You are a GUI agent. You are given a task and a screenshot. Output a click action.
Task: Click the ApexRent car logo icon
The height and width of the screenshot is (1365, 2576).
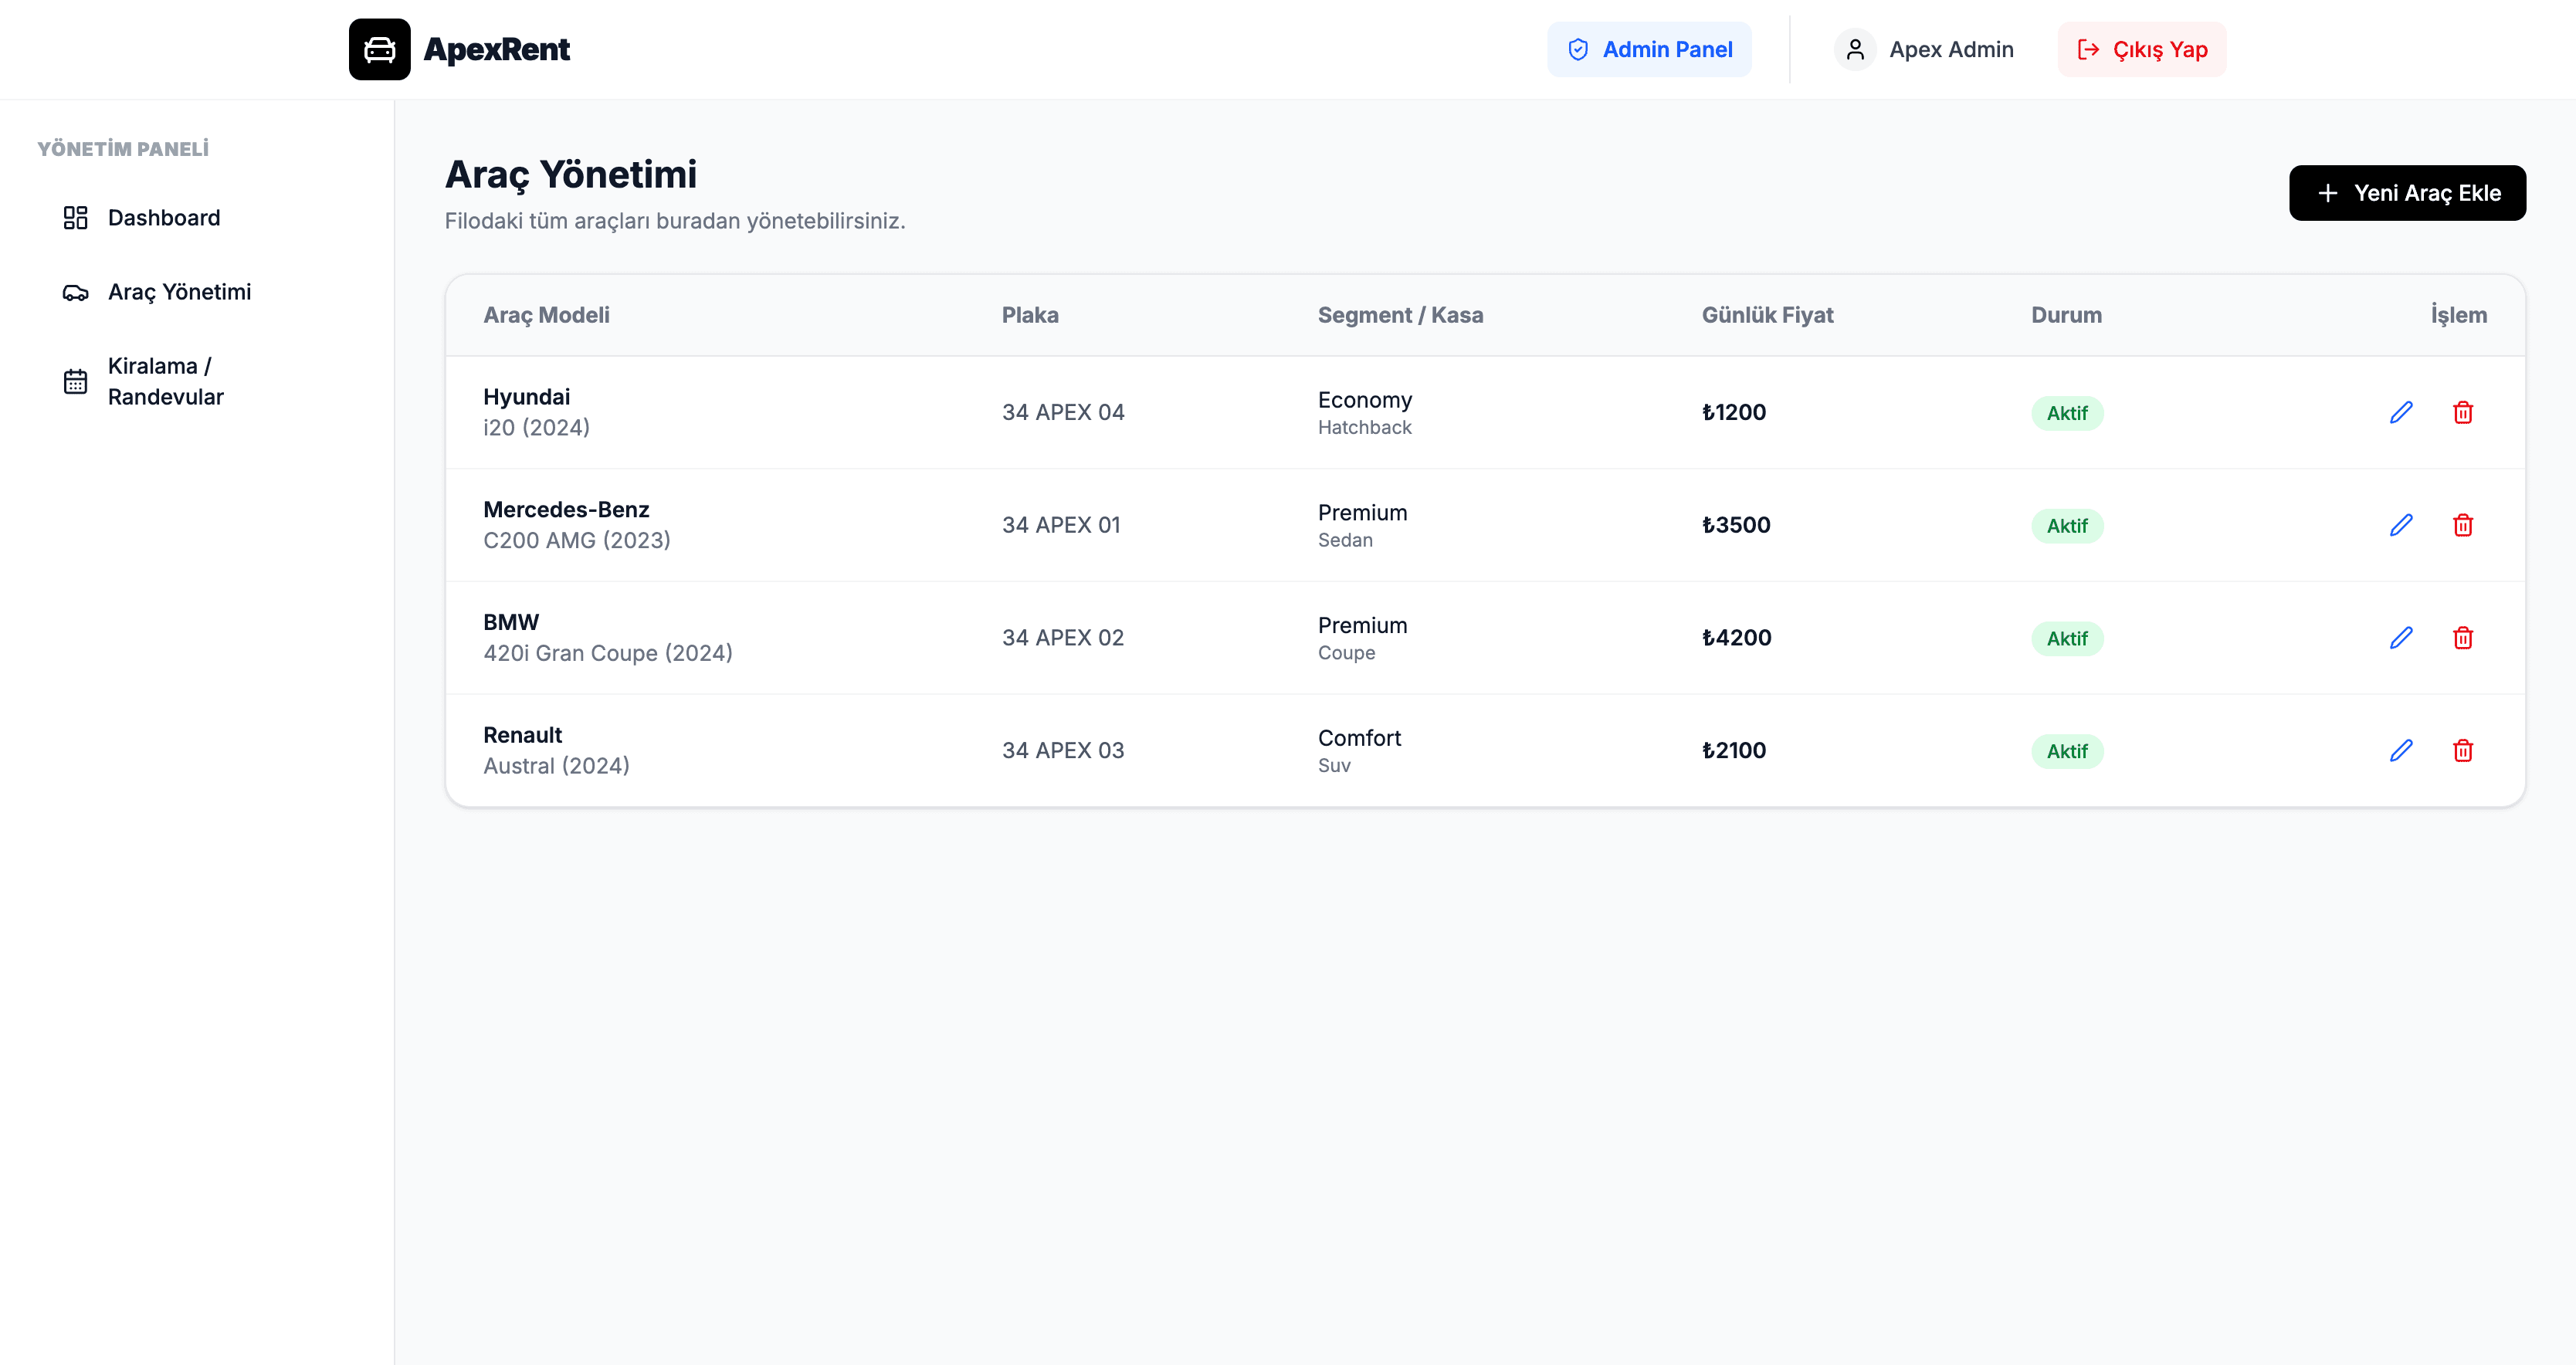click(379, 49)
